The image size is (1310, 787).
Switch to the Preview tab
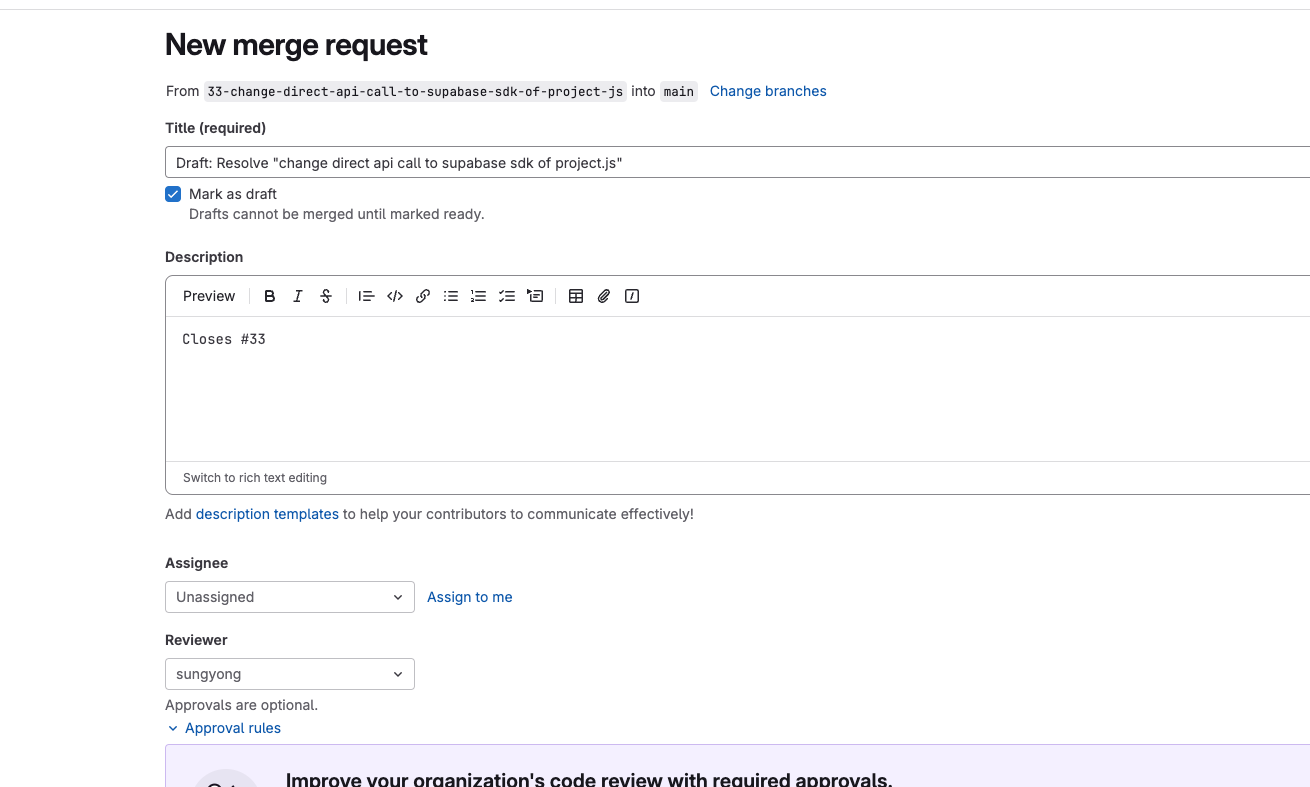click(209, 296)
